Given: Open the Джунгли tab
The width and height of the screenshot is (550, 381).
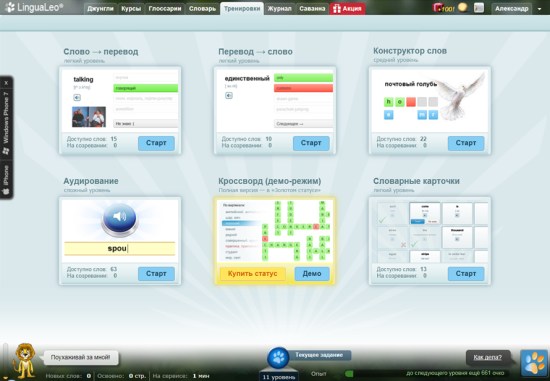Looking at the screenshot, I should click(x=100, y=8).
